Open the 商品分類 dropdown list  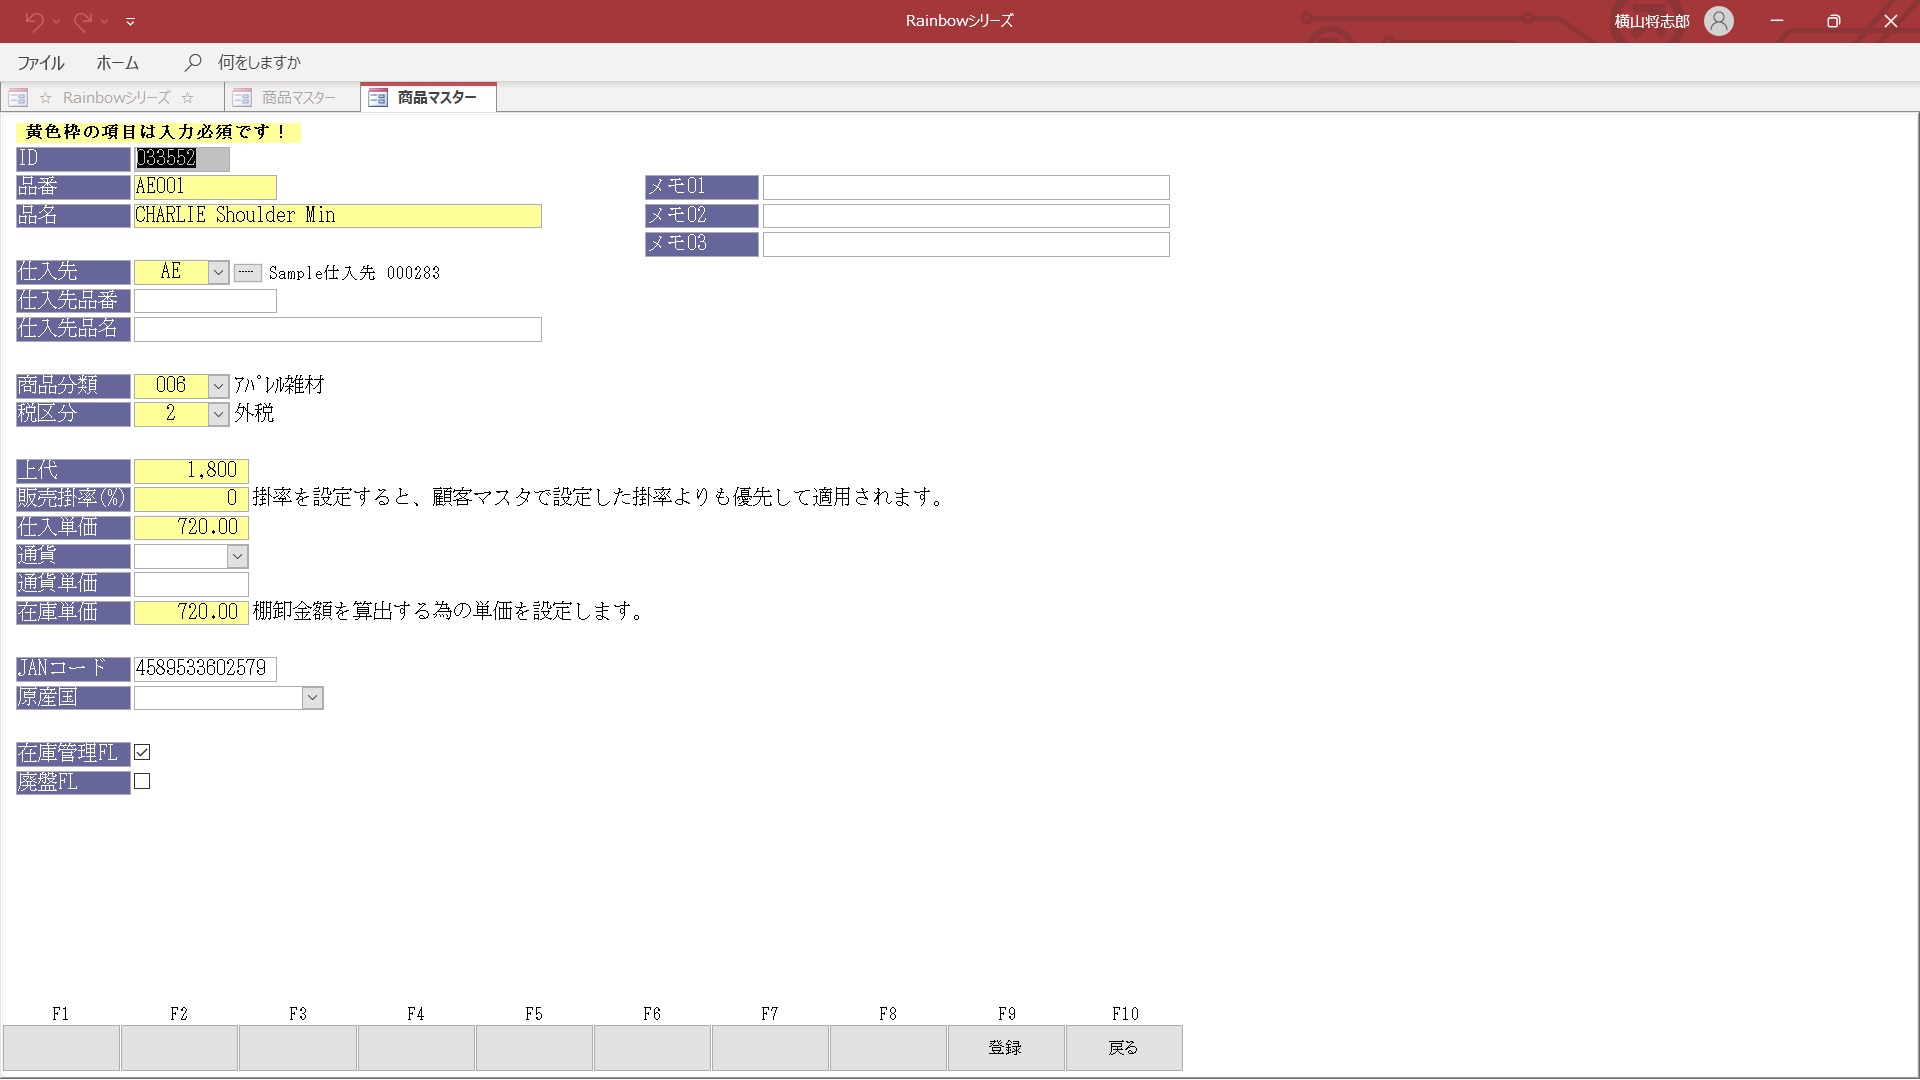(x=218, y=386)
